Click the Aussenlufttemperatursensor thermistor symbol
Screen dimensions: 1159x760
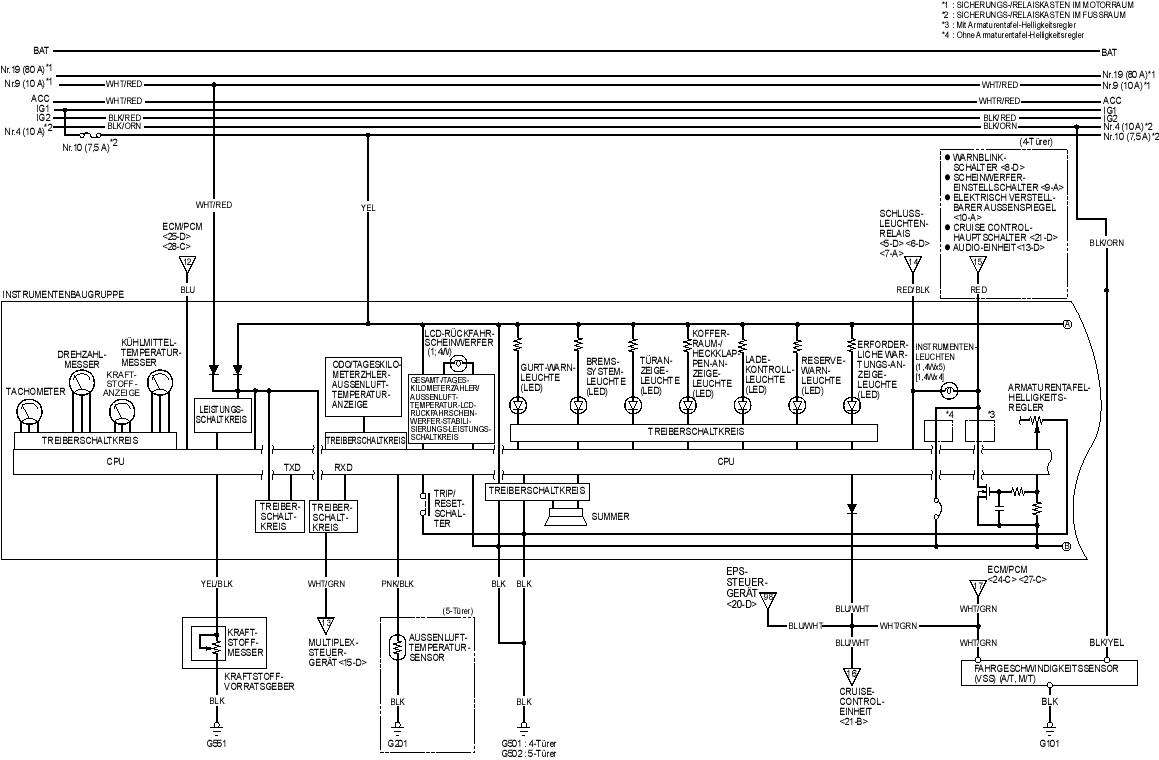click(x=398, y=645)
